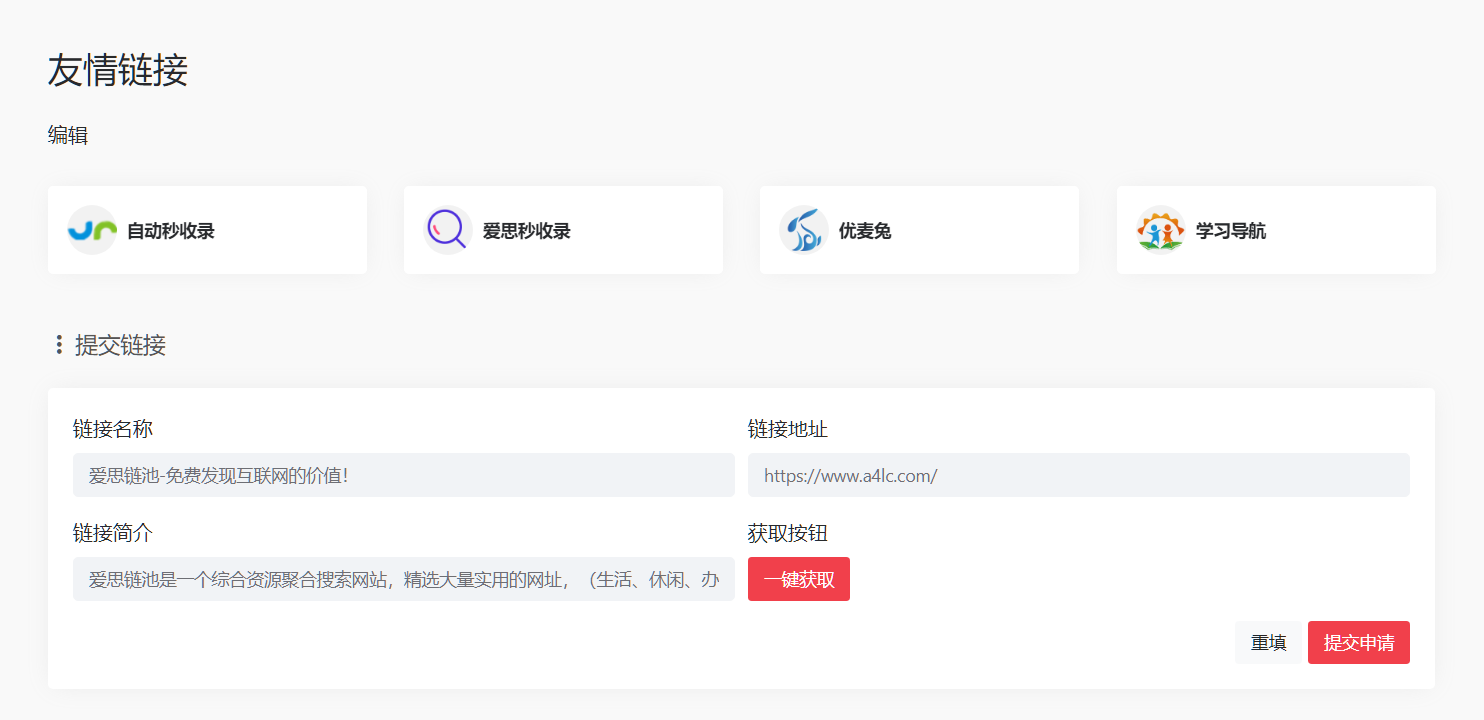
Task: Submit the form via 提交申请
Action: [x=1358, y=642]
